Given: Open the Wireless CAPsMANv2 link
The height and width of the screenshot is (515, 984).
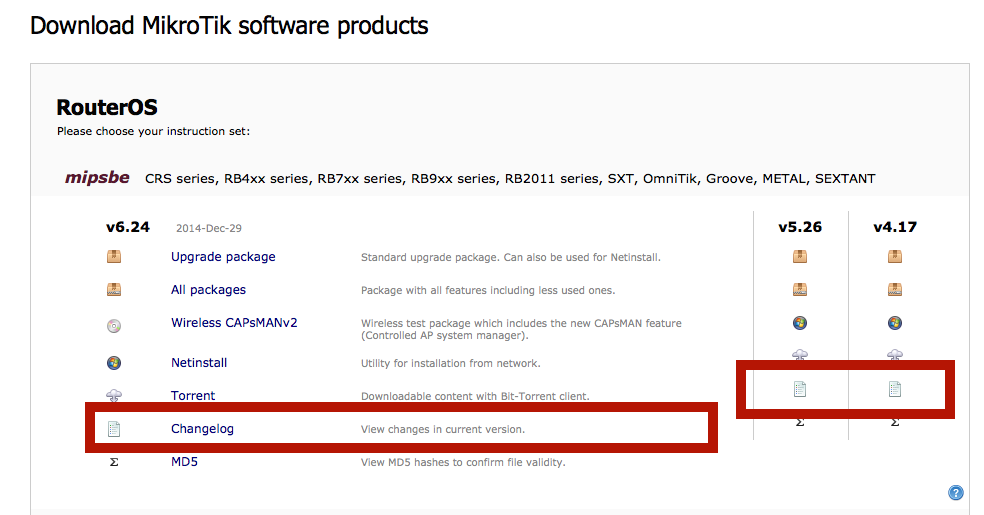Looking at the screenshot, I should [x=234, y=322].
